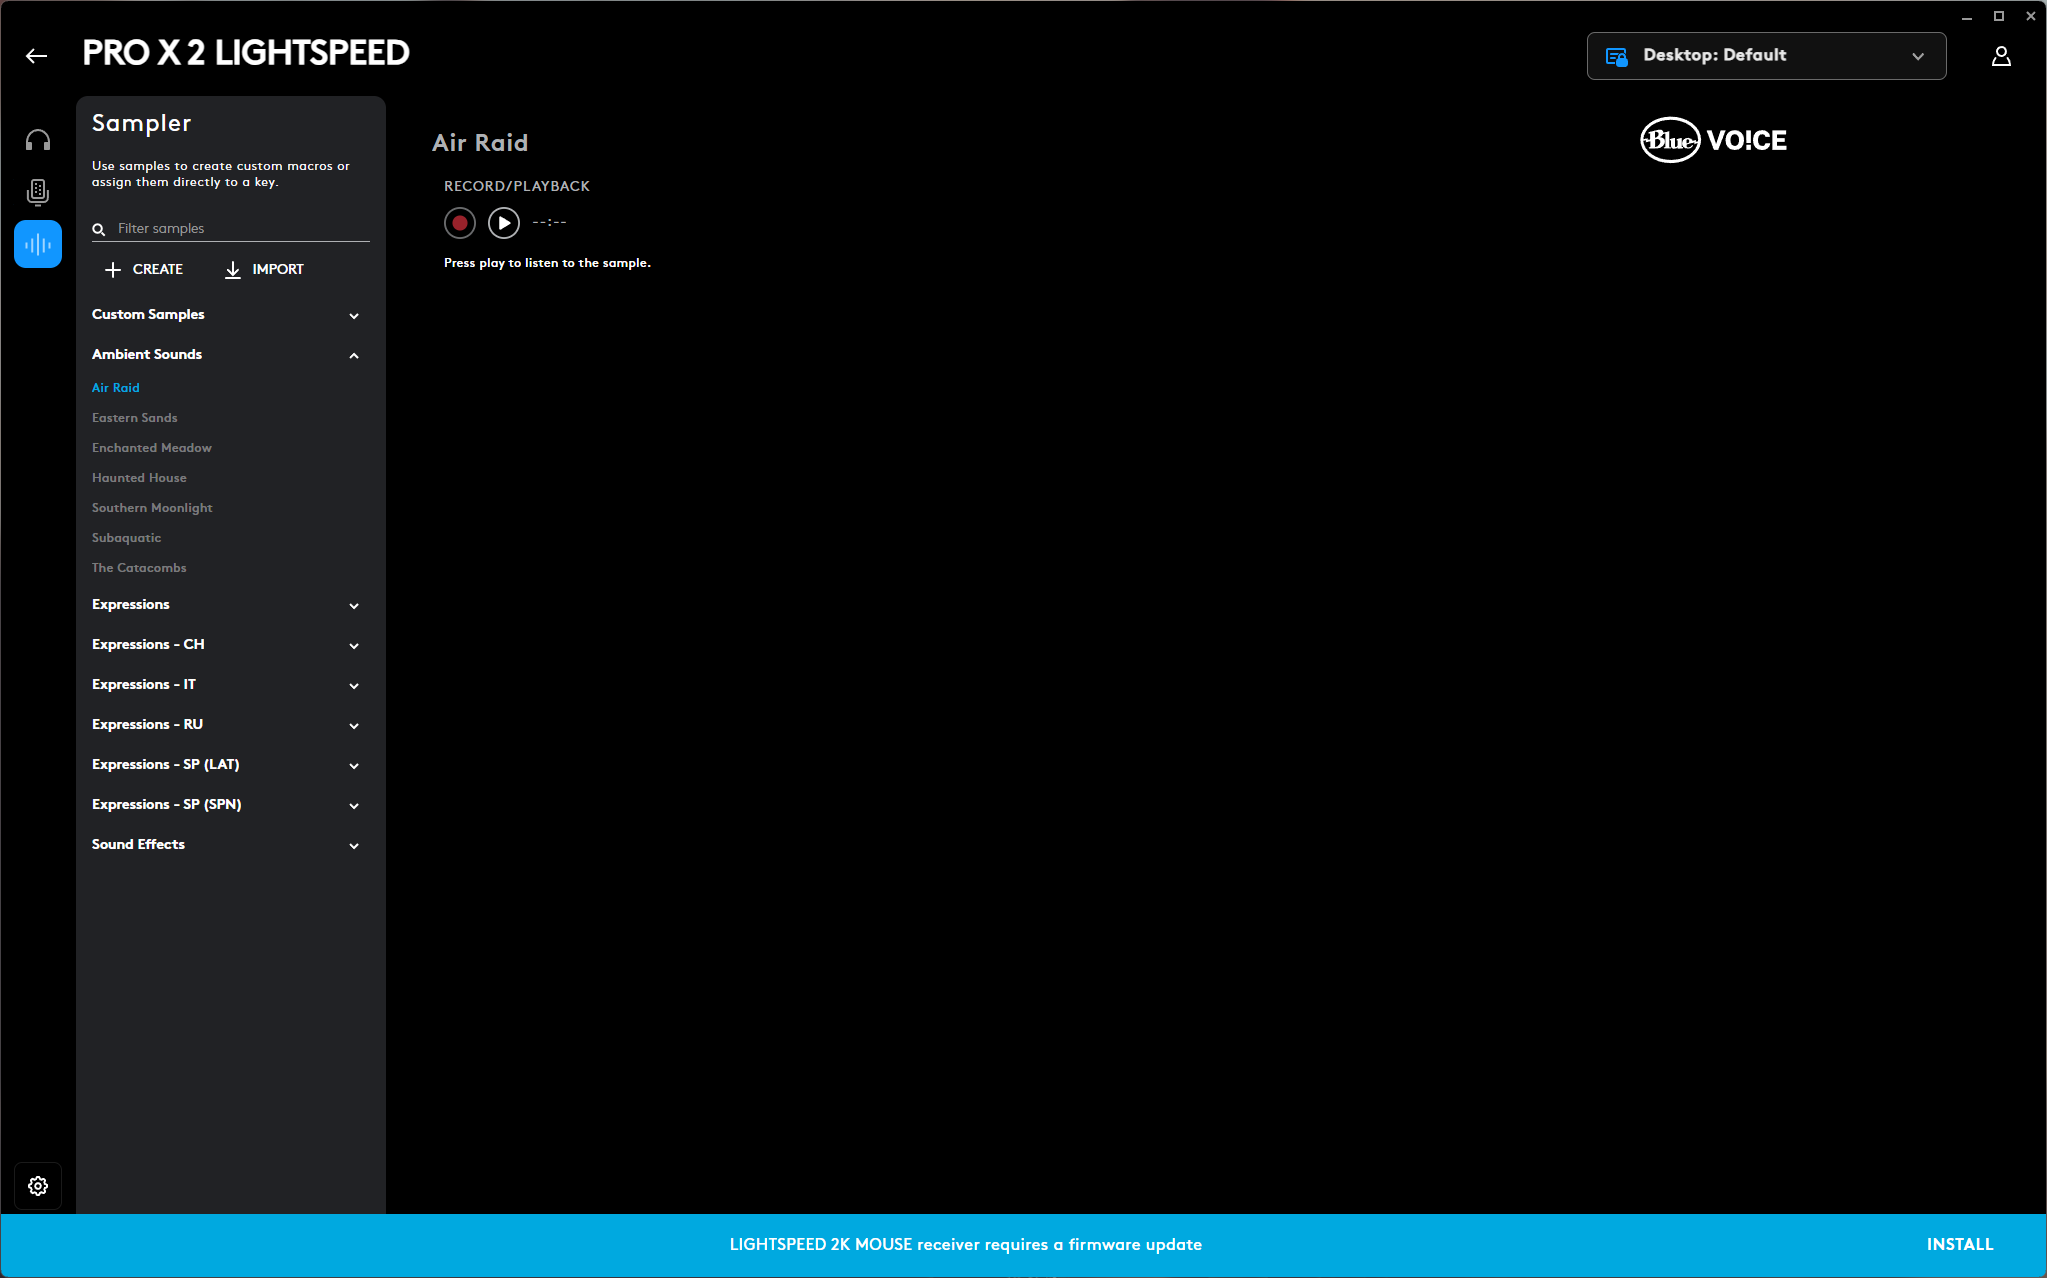The width and height of the screenshot is (2047, 1278).
Task: Click the record button to start recording
Action: (x=459, y=221)
